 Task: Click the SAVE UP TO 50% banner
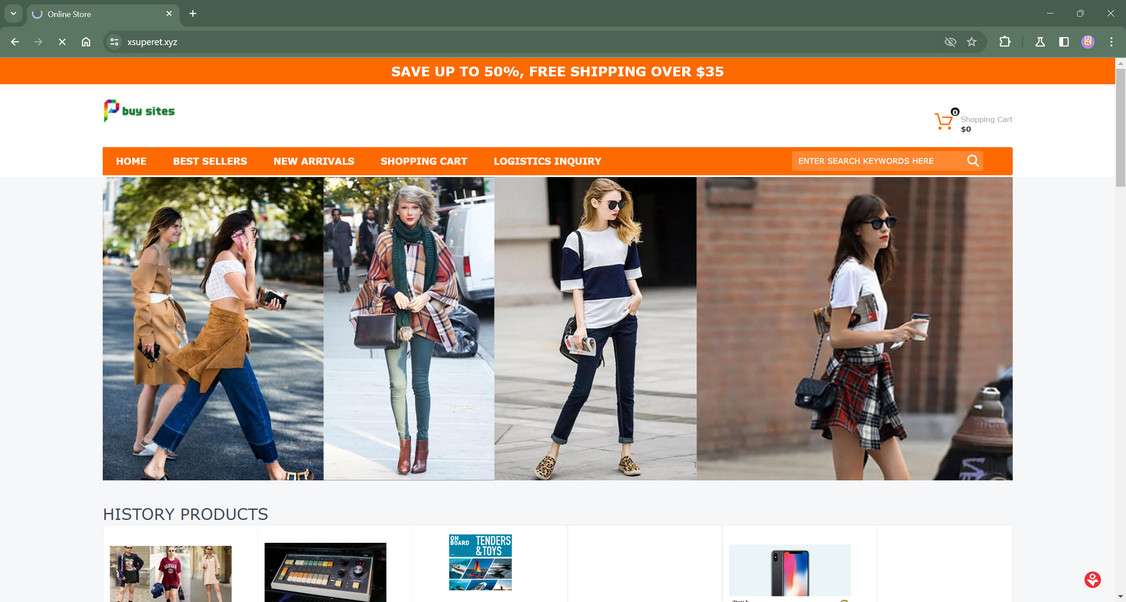(557, 71)
